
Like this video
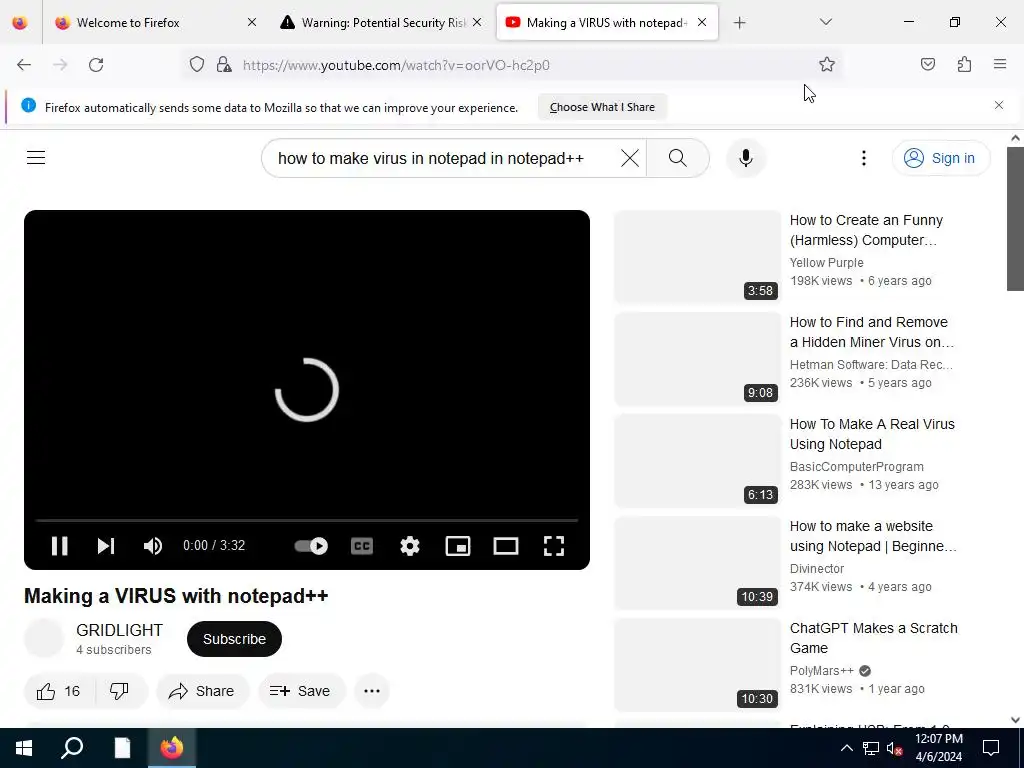(x=59, y=691)
